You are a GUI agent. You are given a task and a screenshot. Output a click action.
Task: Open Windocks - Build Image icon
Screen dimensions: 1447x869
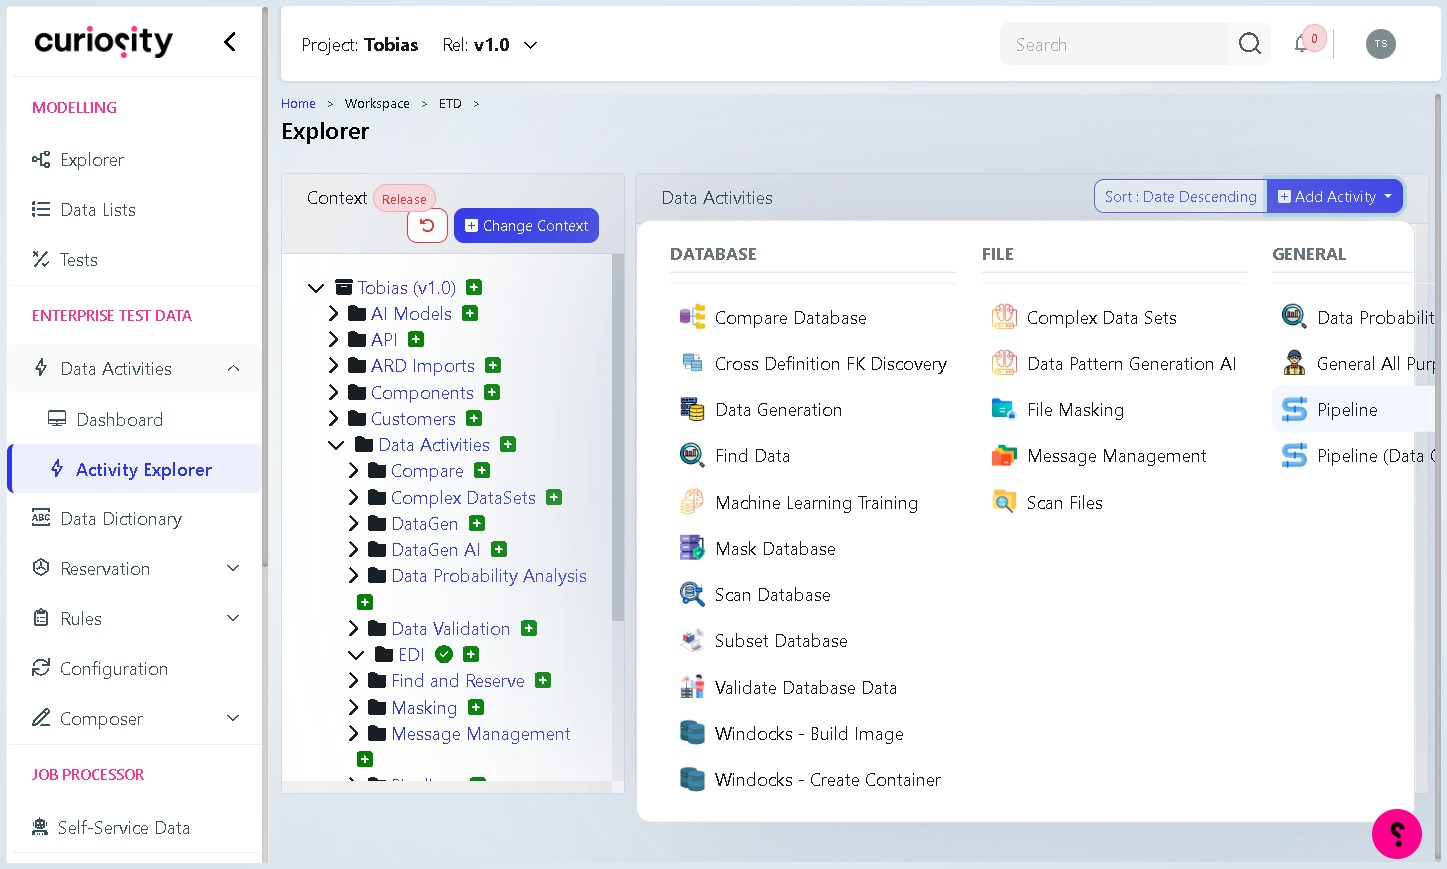point(692,733)
